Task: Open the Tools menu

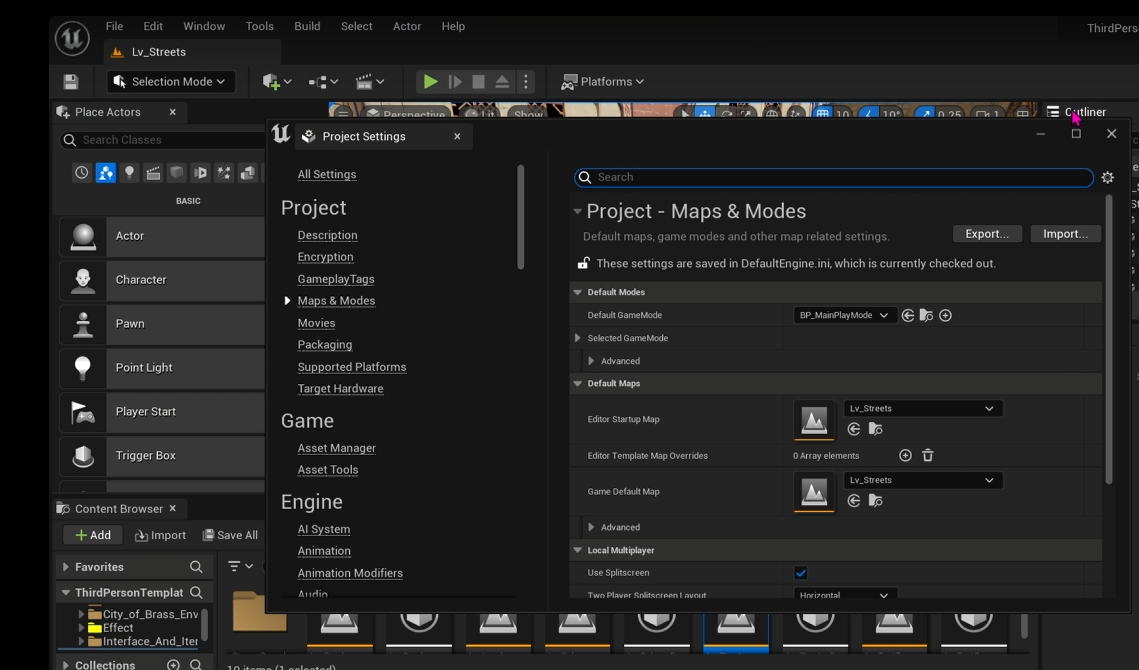Action: click(x=259, y=26)
